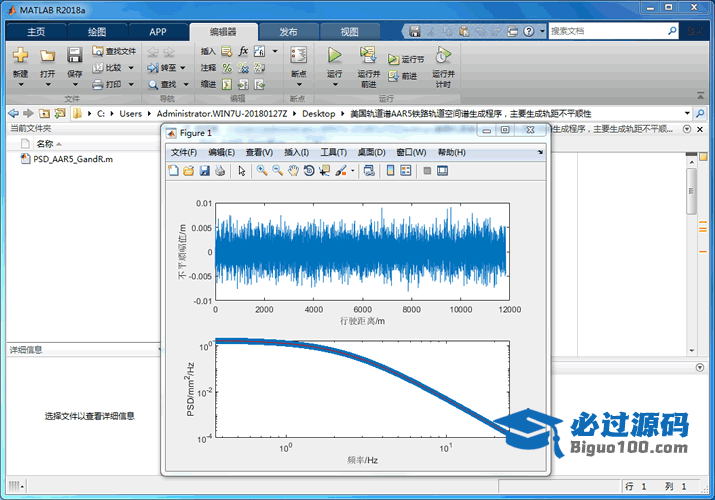Click the Print figure icon
This screenshot has width=715, height=500.
tap(219, 171)
